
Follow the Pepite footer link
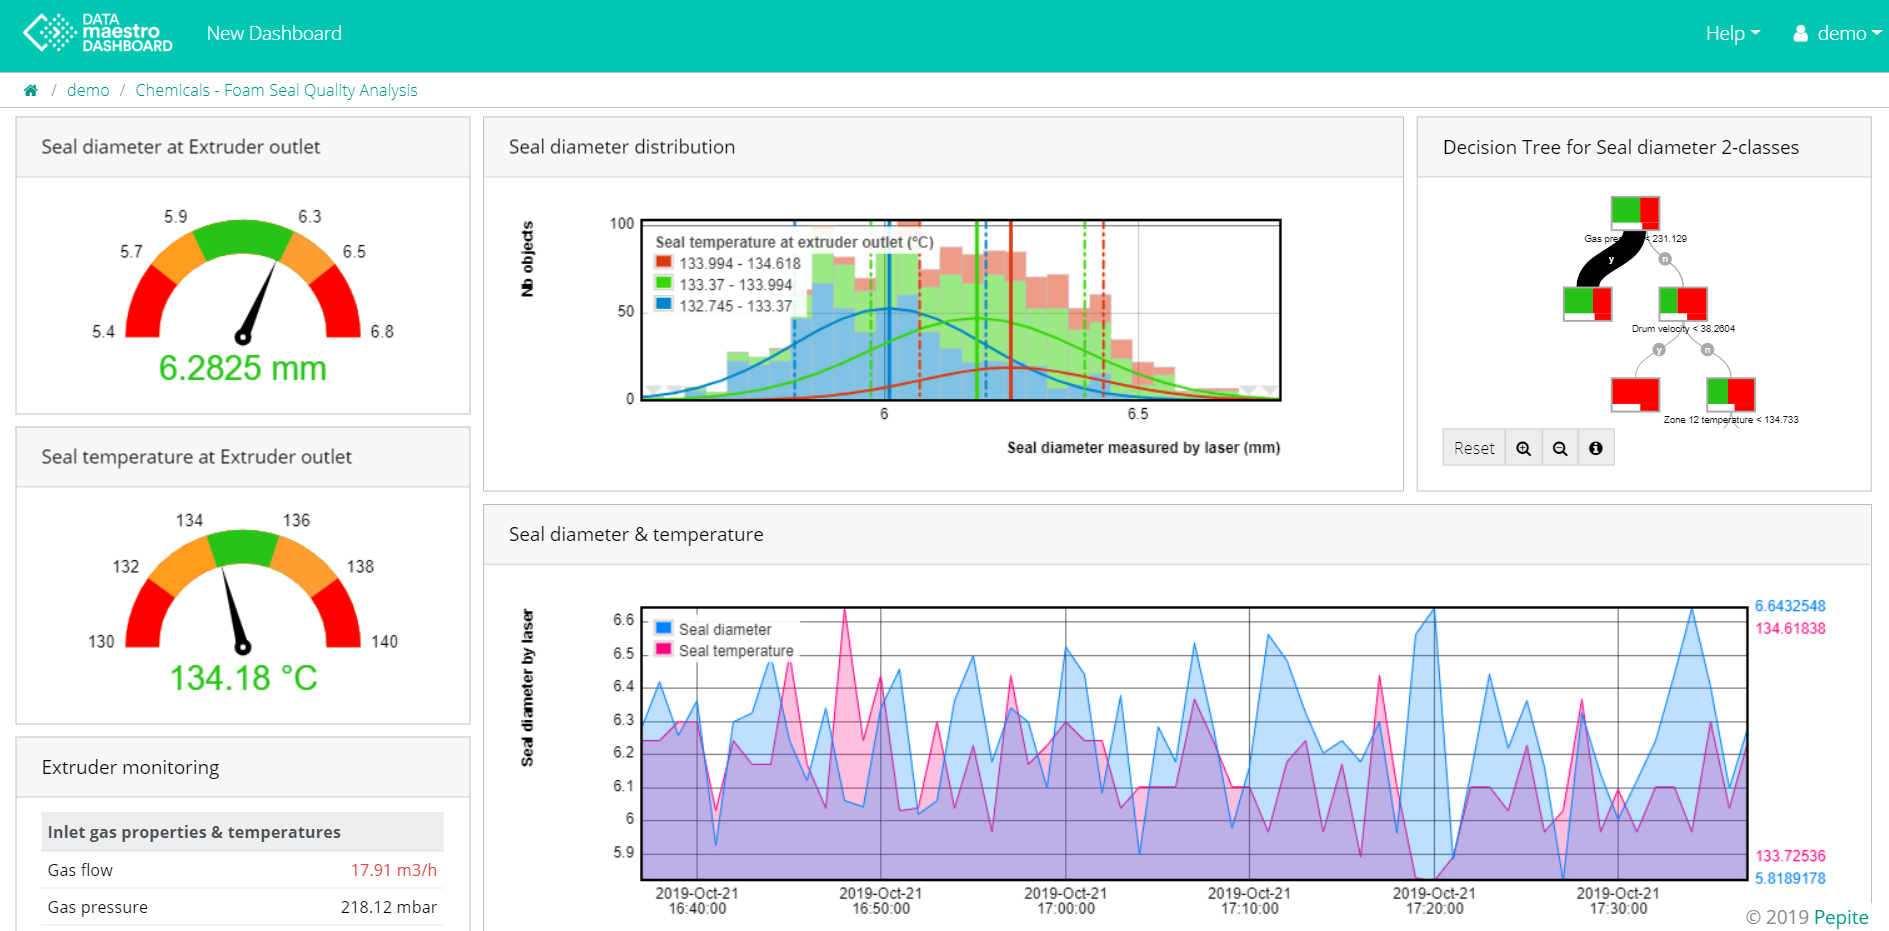click(x=1841, y=917)
